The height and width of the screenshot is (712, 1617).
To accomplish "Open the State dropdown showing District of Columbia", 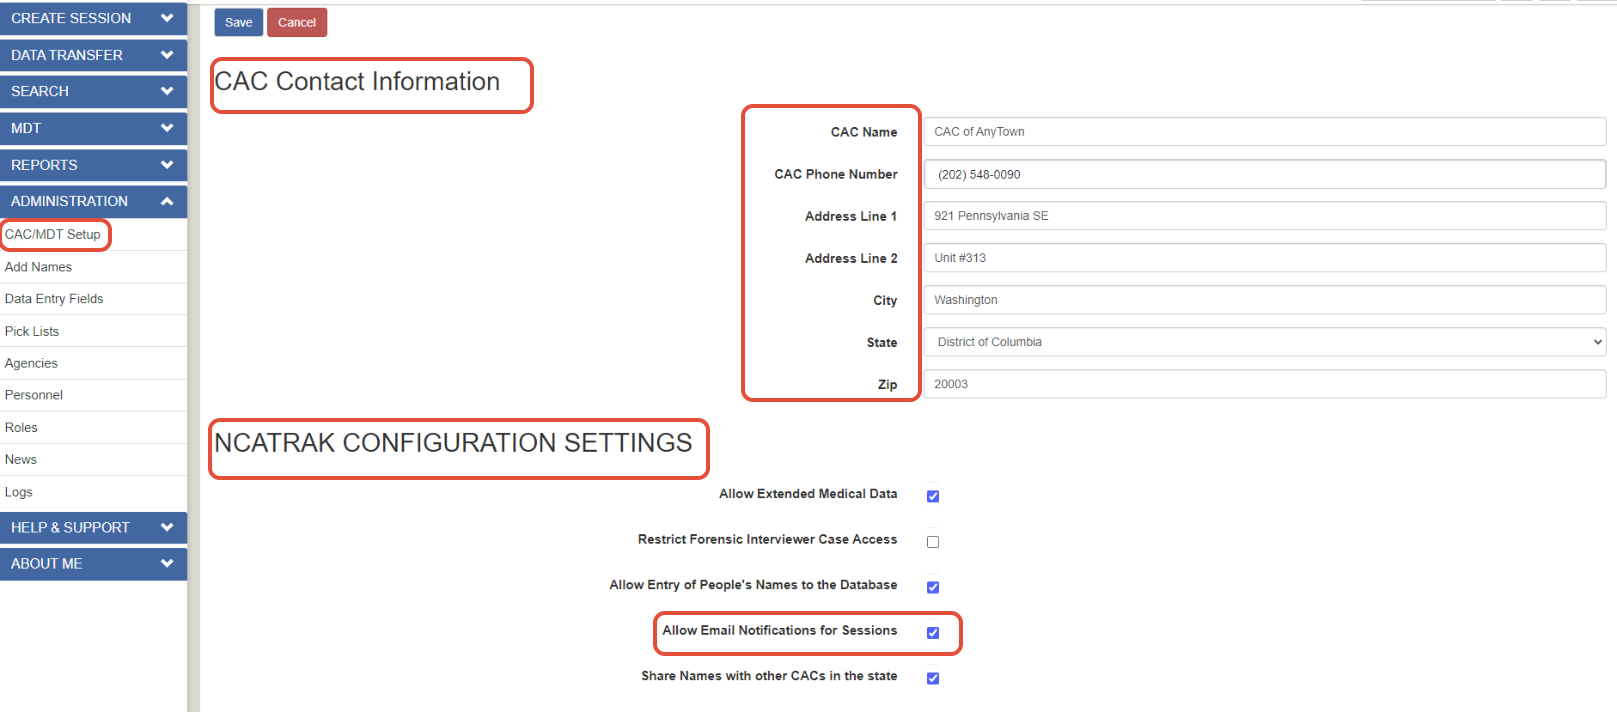I will pyautogui.click(x=1265, y=342).
